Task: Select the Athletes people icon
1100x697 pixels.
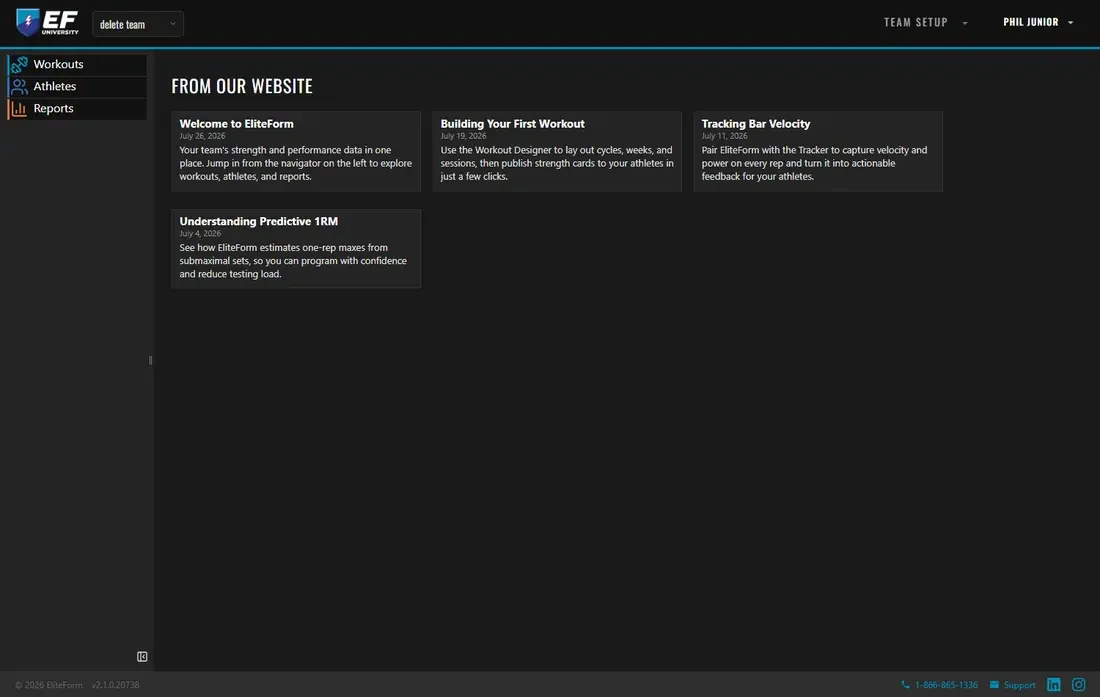Action: pos(19,86)
